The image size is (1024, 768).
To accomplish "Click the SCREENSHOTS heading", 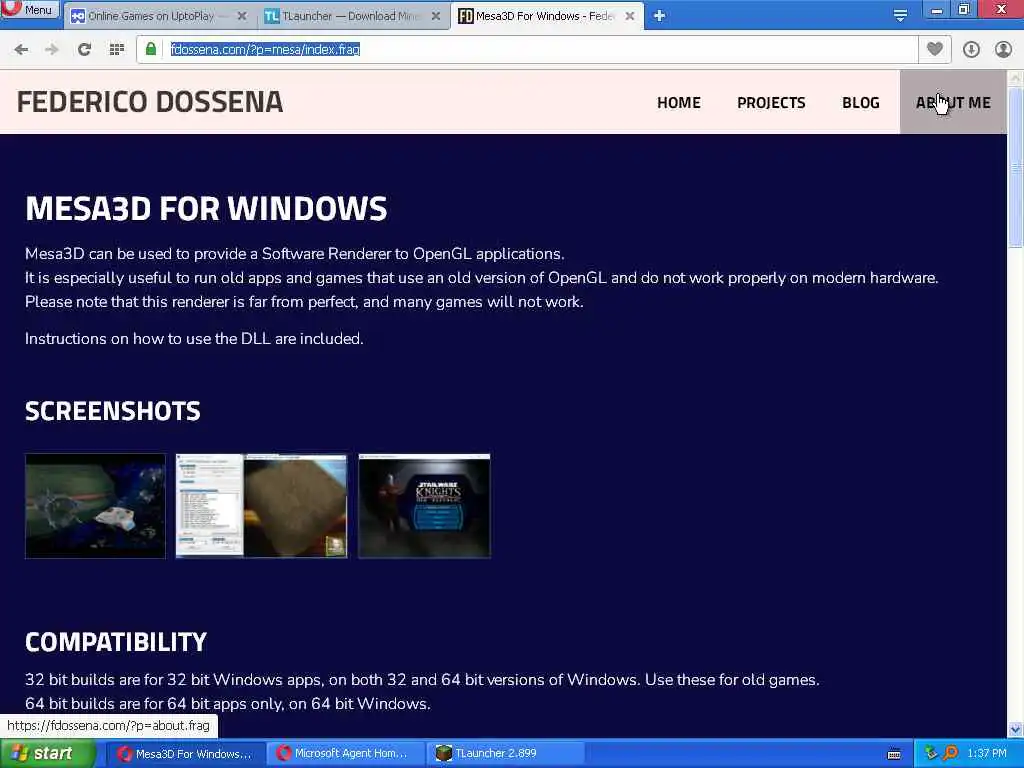I will [x=112, y=411].
